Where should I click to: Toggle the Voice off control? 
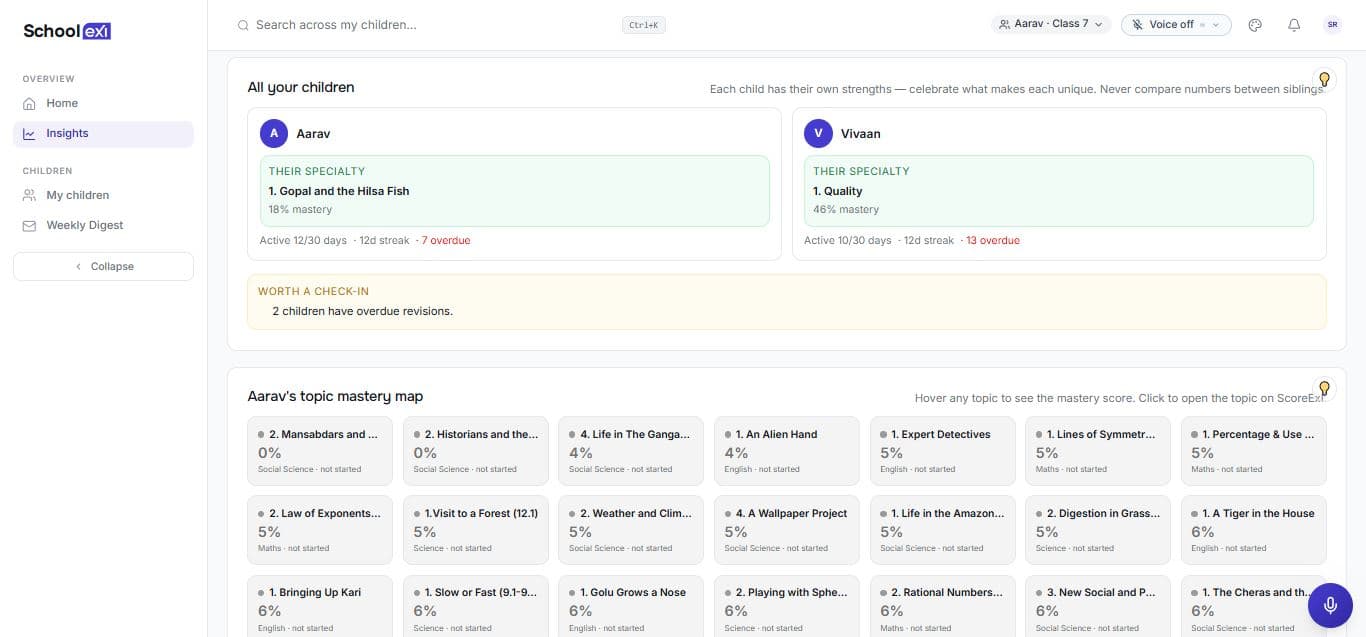pyautogui.click(x=1176, y=25)
